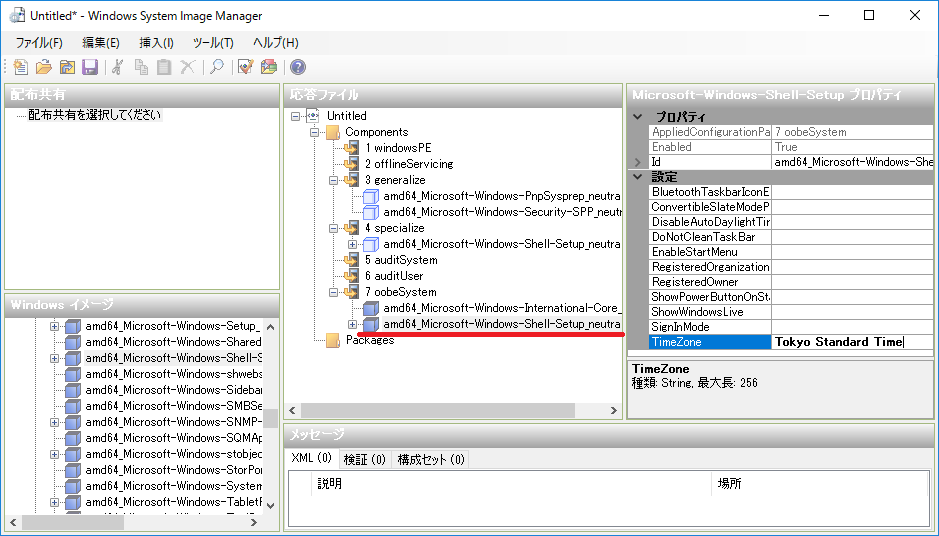
Task: Click the Untitled answer file icon
Action: (313, 116)
